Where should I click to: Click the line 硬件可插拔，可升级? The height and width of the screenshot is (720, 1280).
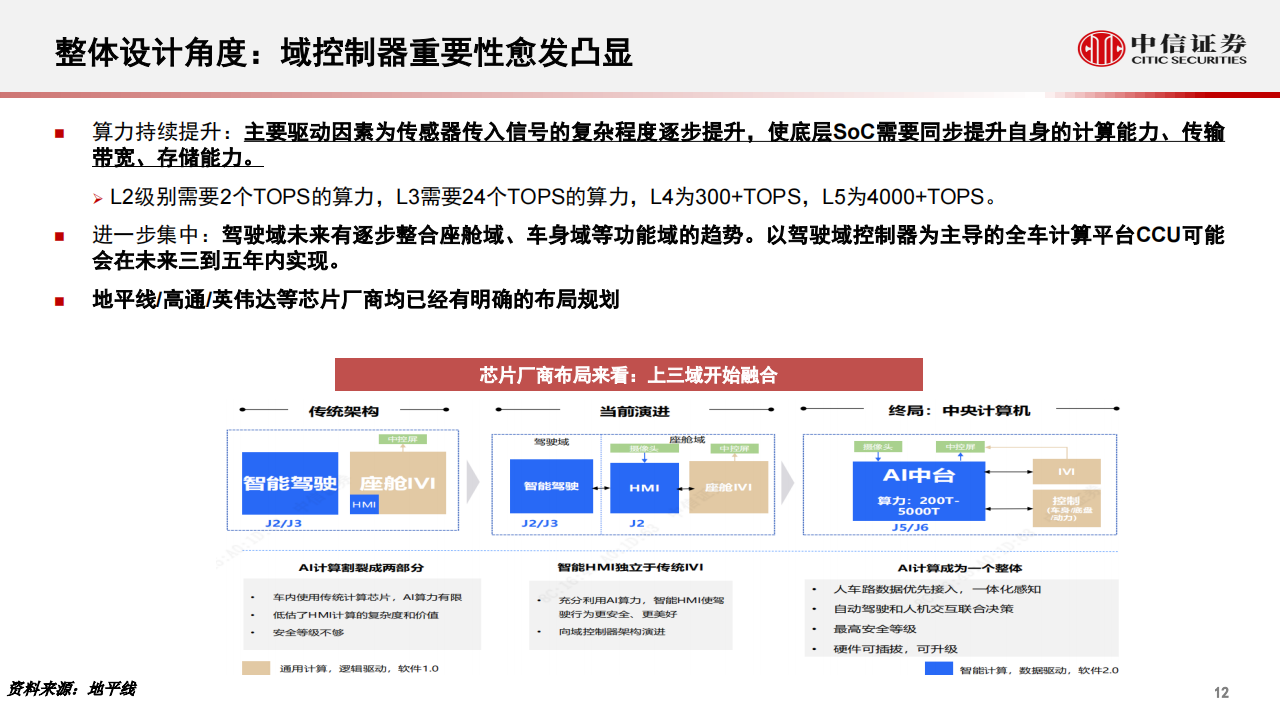(895, 649)
